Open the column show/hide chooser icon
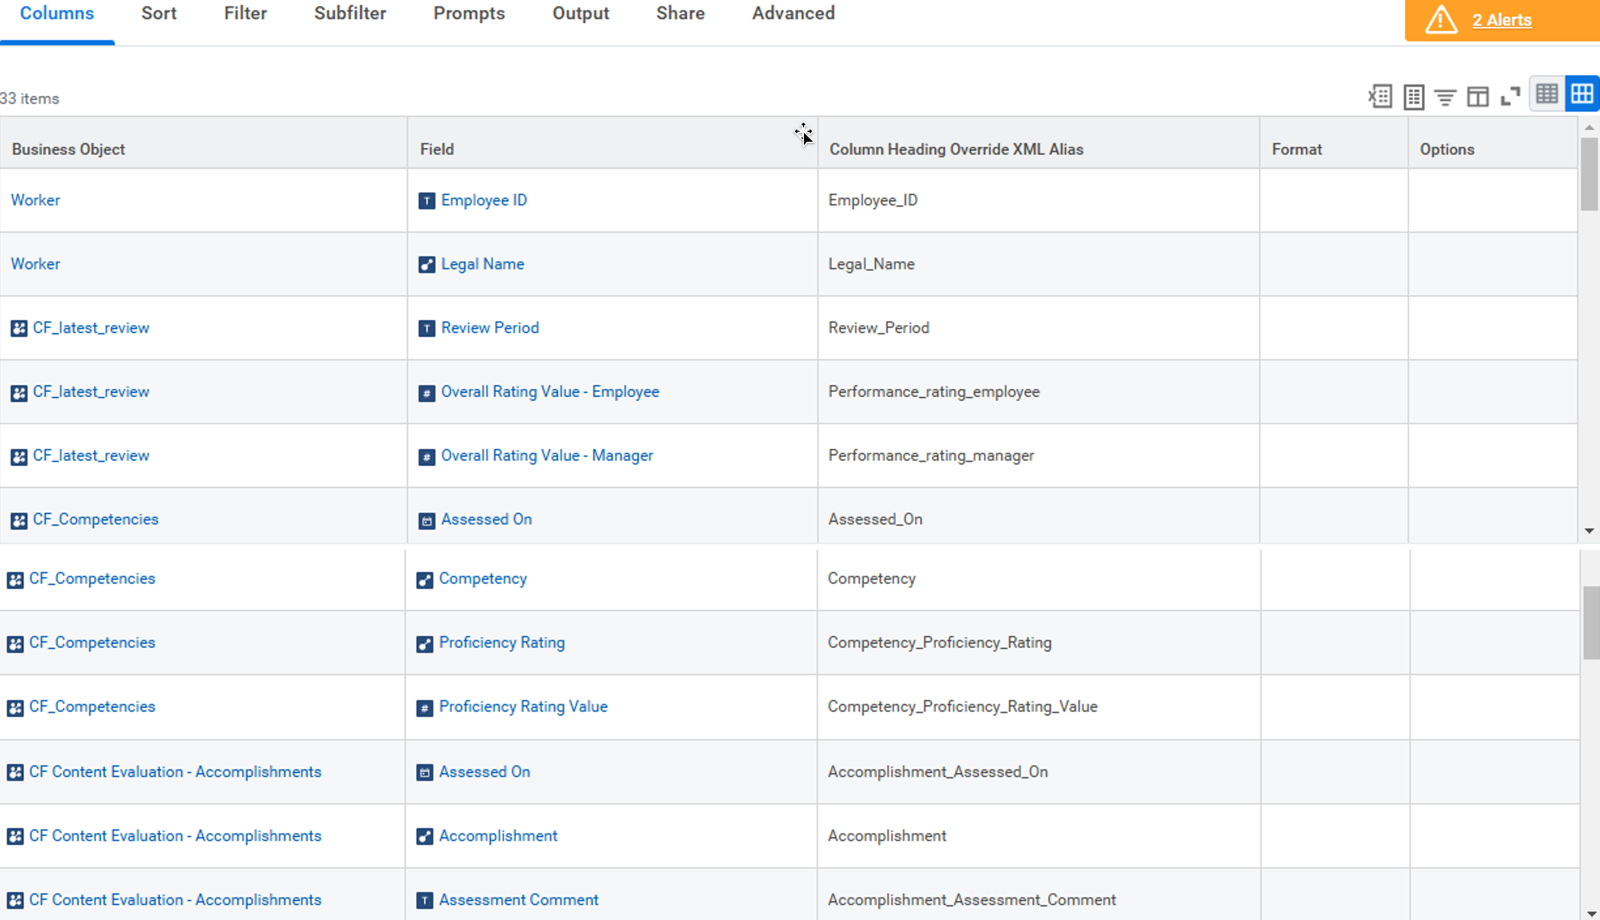The image size is (1600, 920). 1478,97
